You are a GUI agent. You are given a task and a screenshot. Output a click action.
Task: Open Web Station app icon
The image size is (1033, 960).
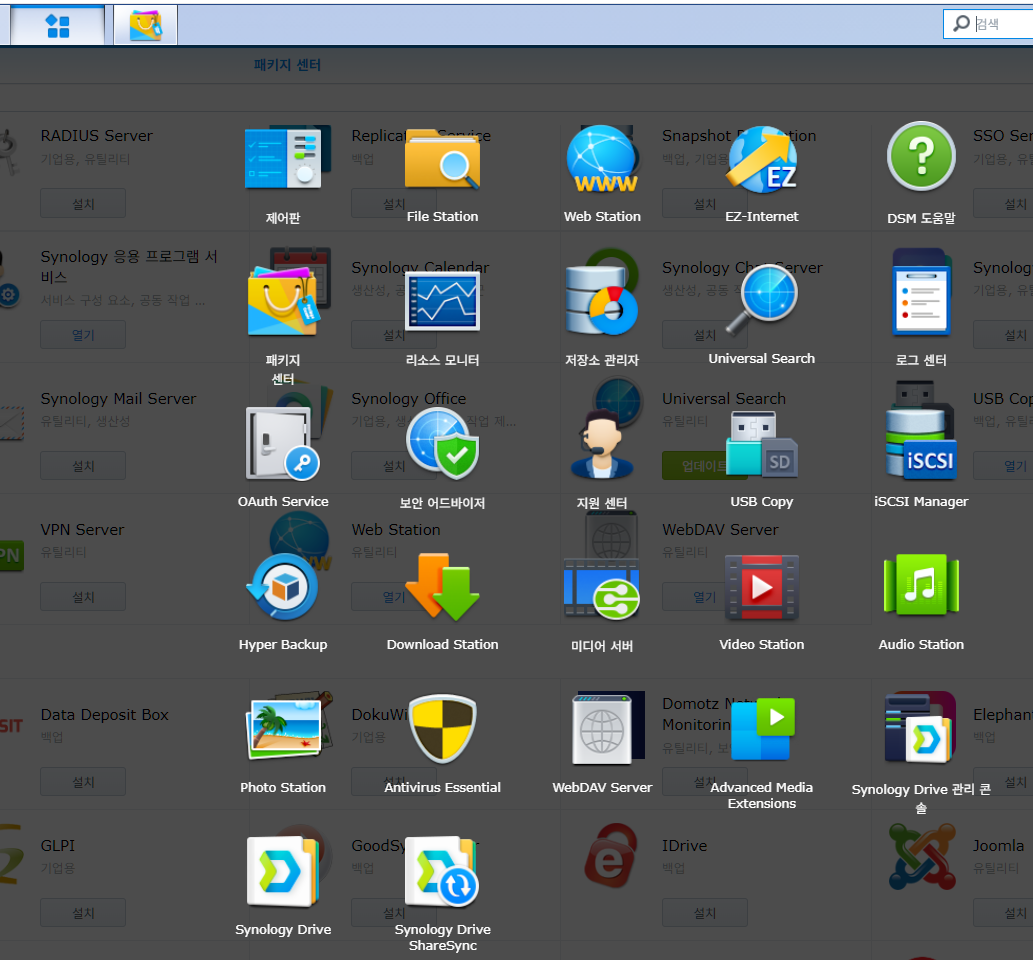click(602, 158)
